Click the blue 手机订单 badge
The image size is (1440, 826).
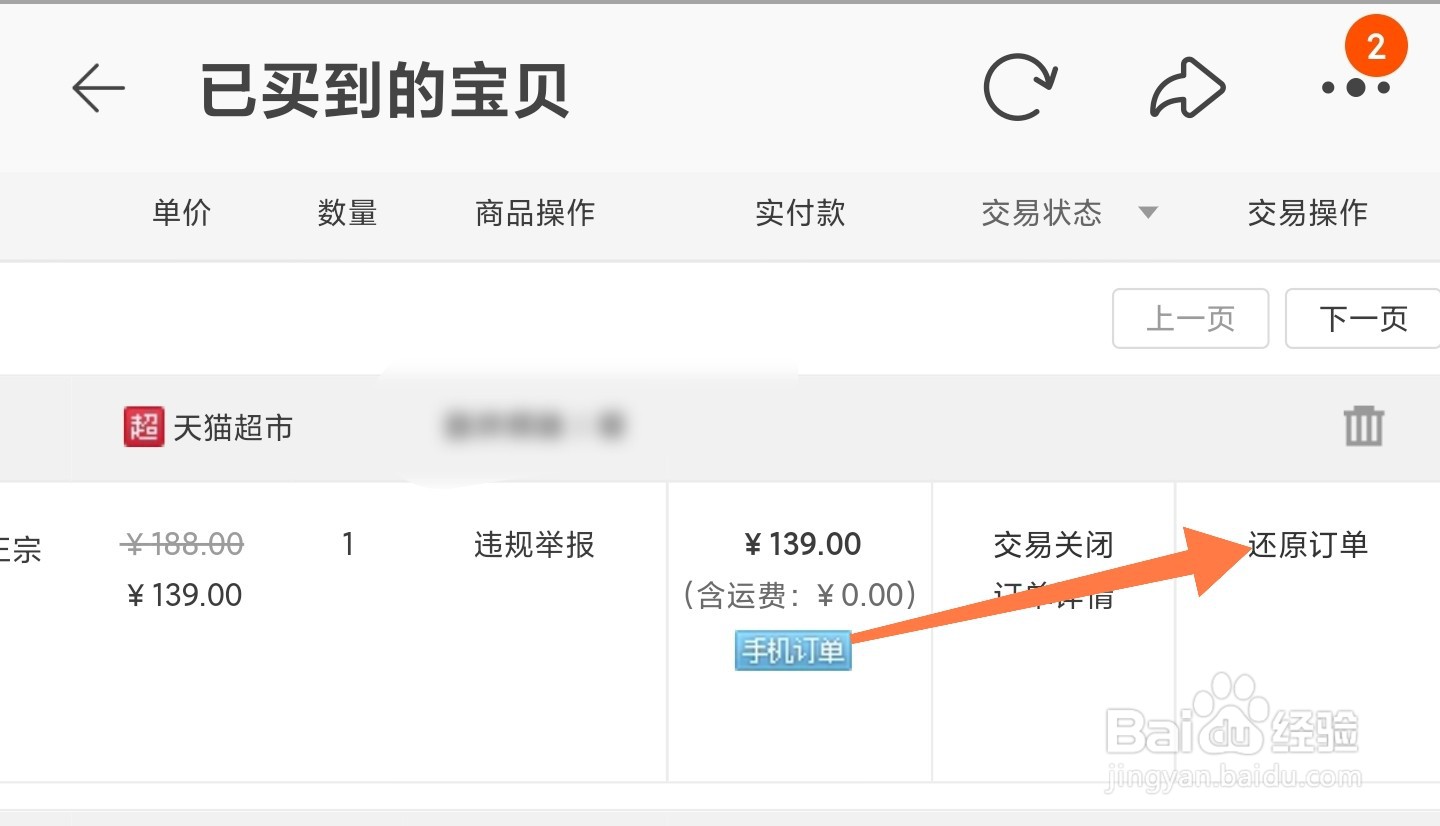(793, 651)
